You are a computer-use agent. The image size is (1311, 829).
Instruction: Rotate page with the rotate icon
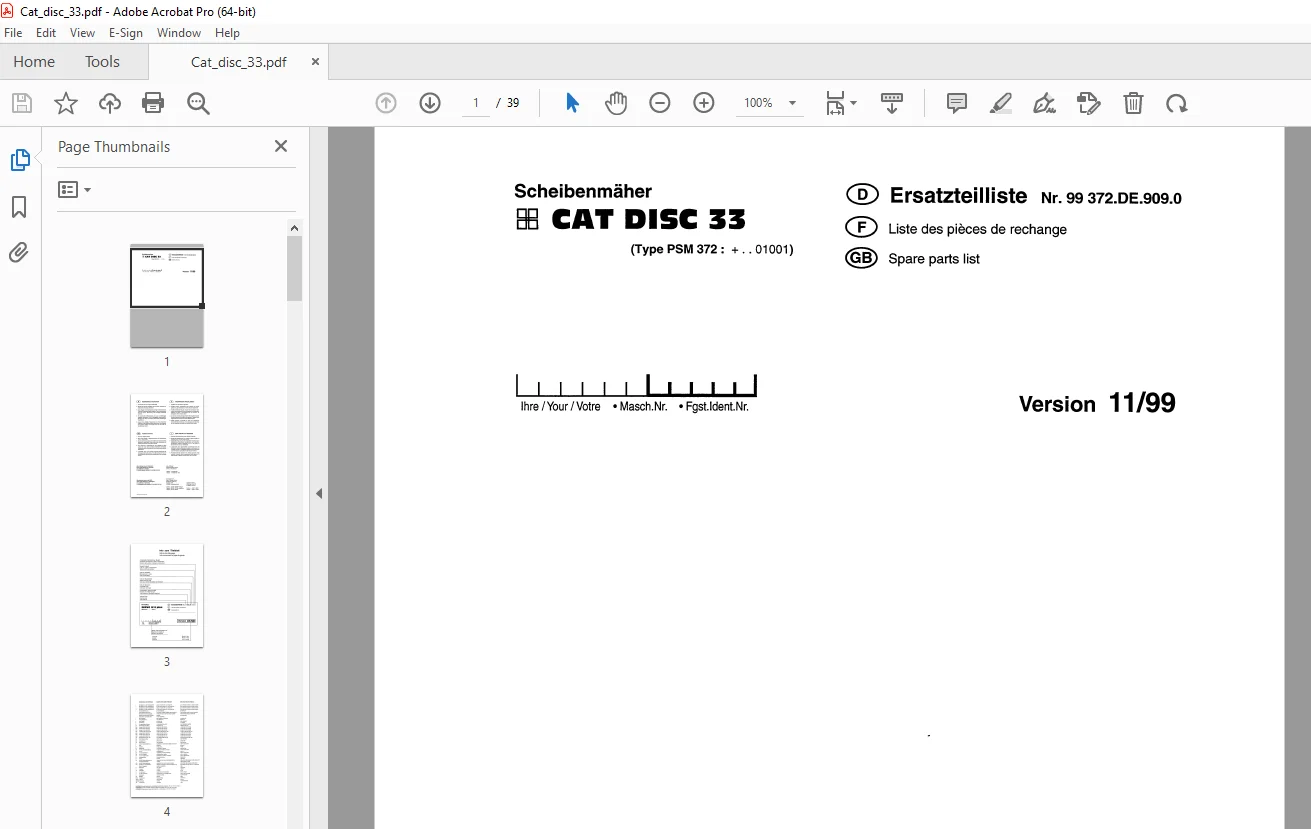(1177, 103)
